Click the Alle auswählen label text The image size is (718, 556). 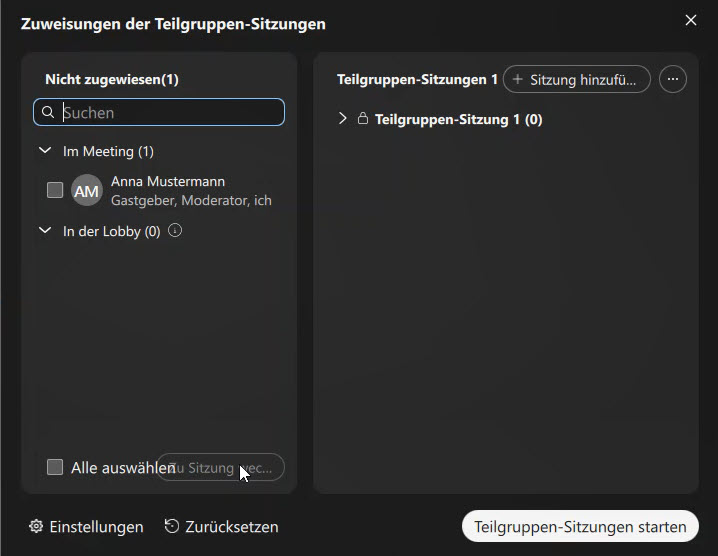[x=123, y=468]
